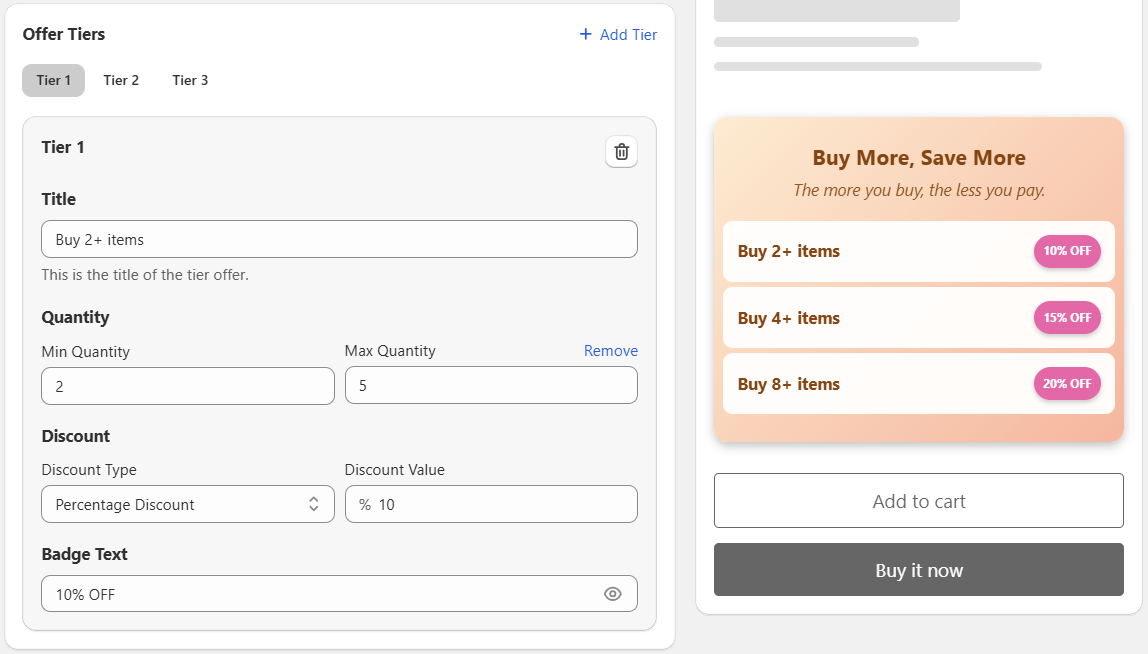
Task: Click the Add Tier link
Action: 618,34
